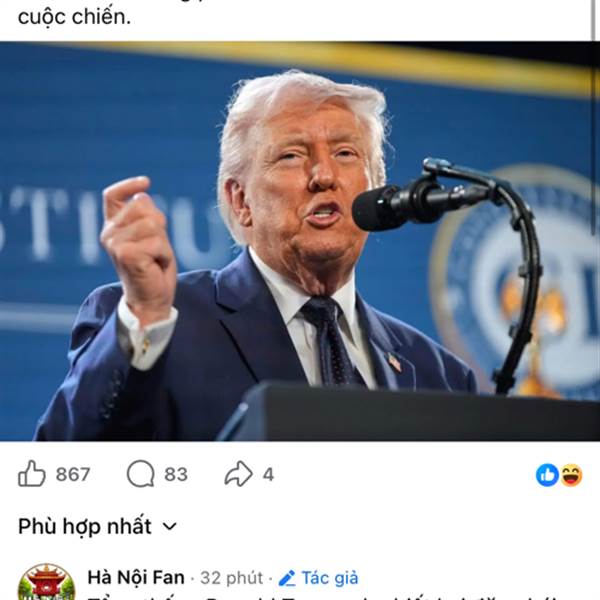600x600 pixels.
Task: Open the Phù hợp nhất comment sorting menu
Action: (97, 526)
